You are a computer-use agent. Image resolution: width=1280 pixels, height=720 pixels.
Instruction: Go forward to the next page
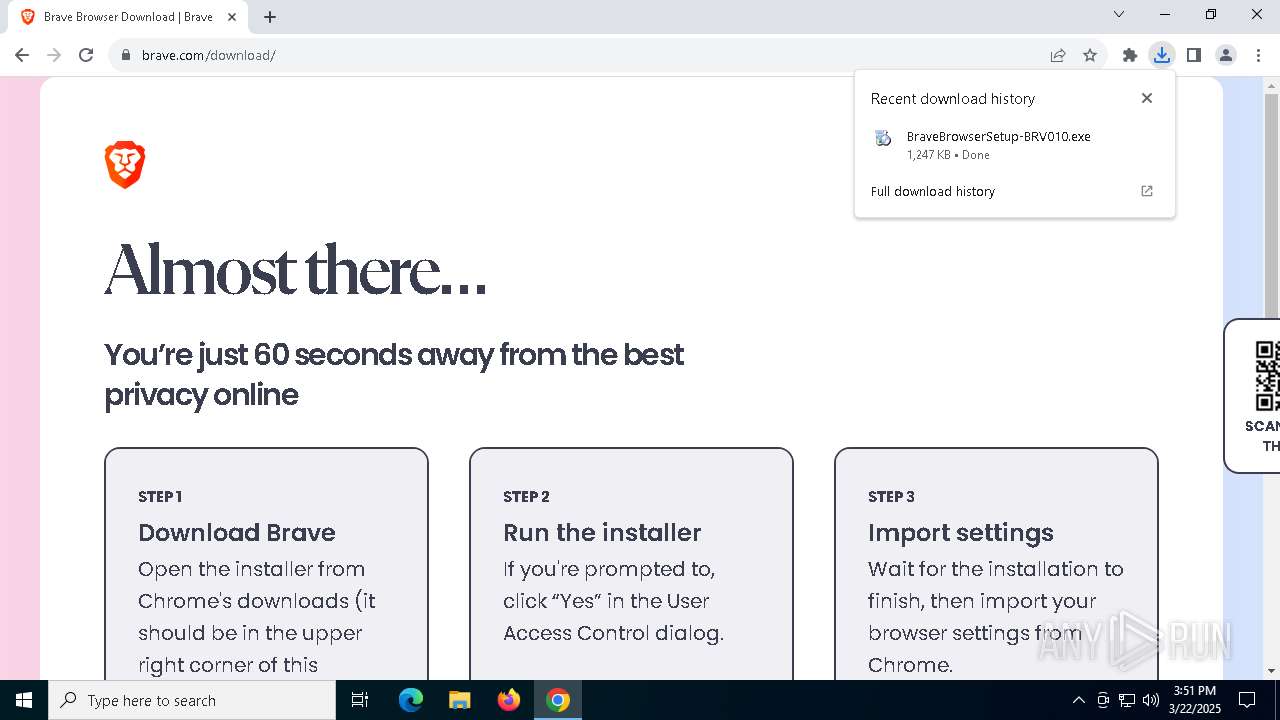pos(54,55)
